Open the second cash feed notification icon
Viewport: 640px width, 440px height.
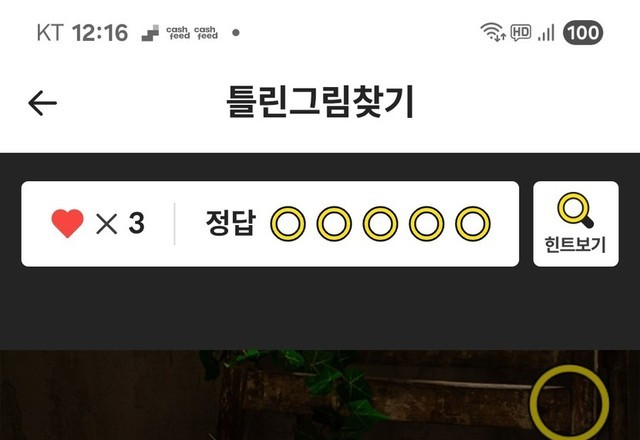[x=206, y=33]
